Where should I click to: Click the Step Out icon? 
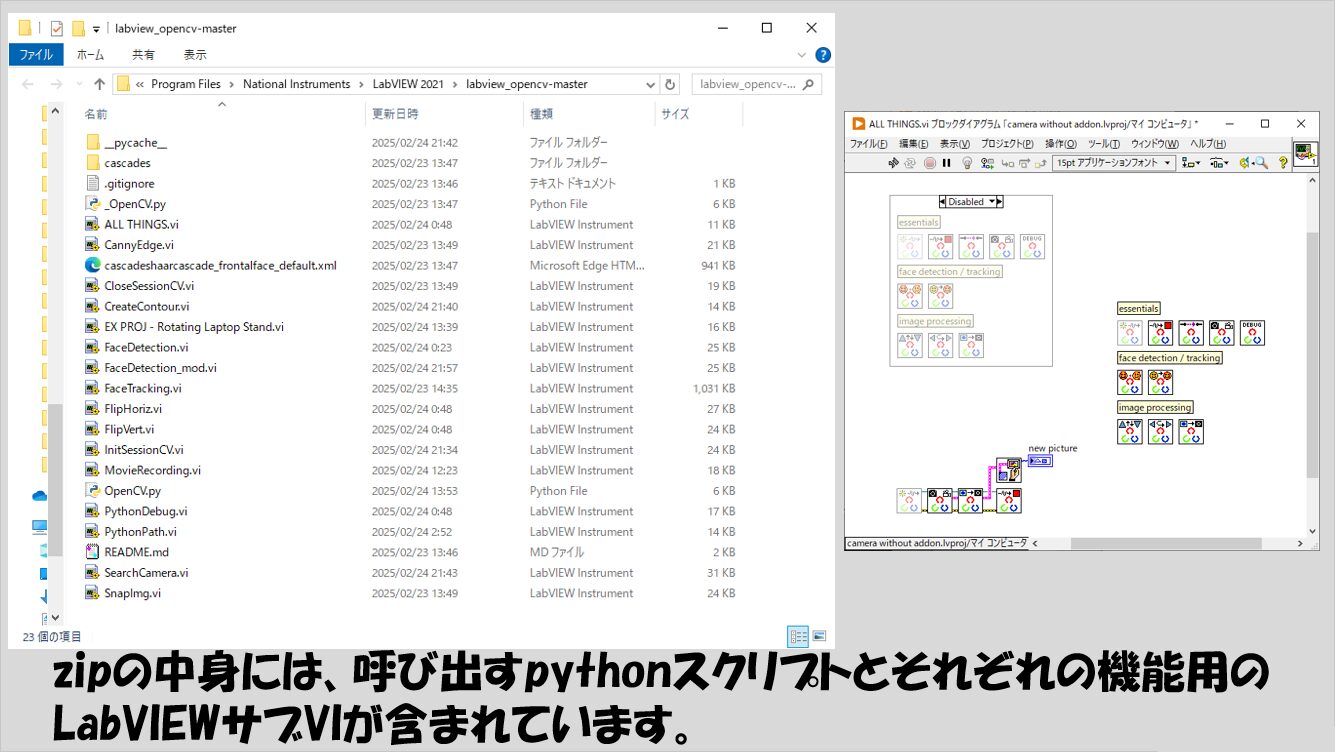pyautogui.click(x=1041, y=164)
